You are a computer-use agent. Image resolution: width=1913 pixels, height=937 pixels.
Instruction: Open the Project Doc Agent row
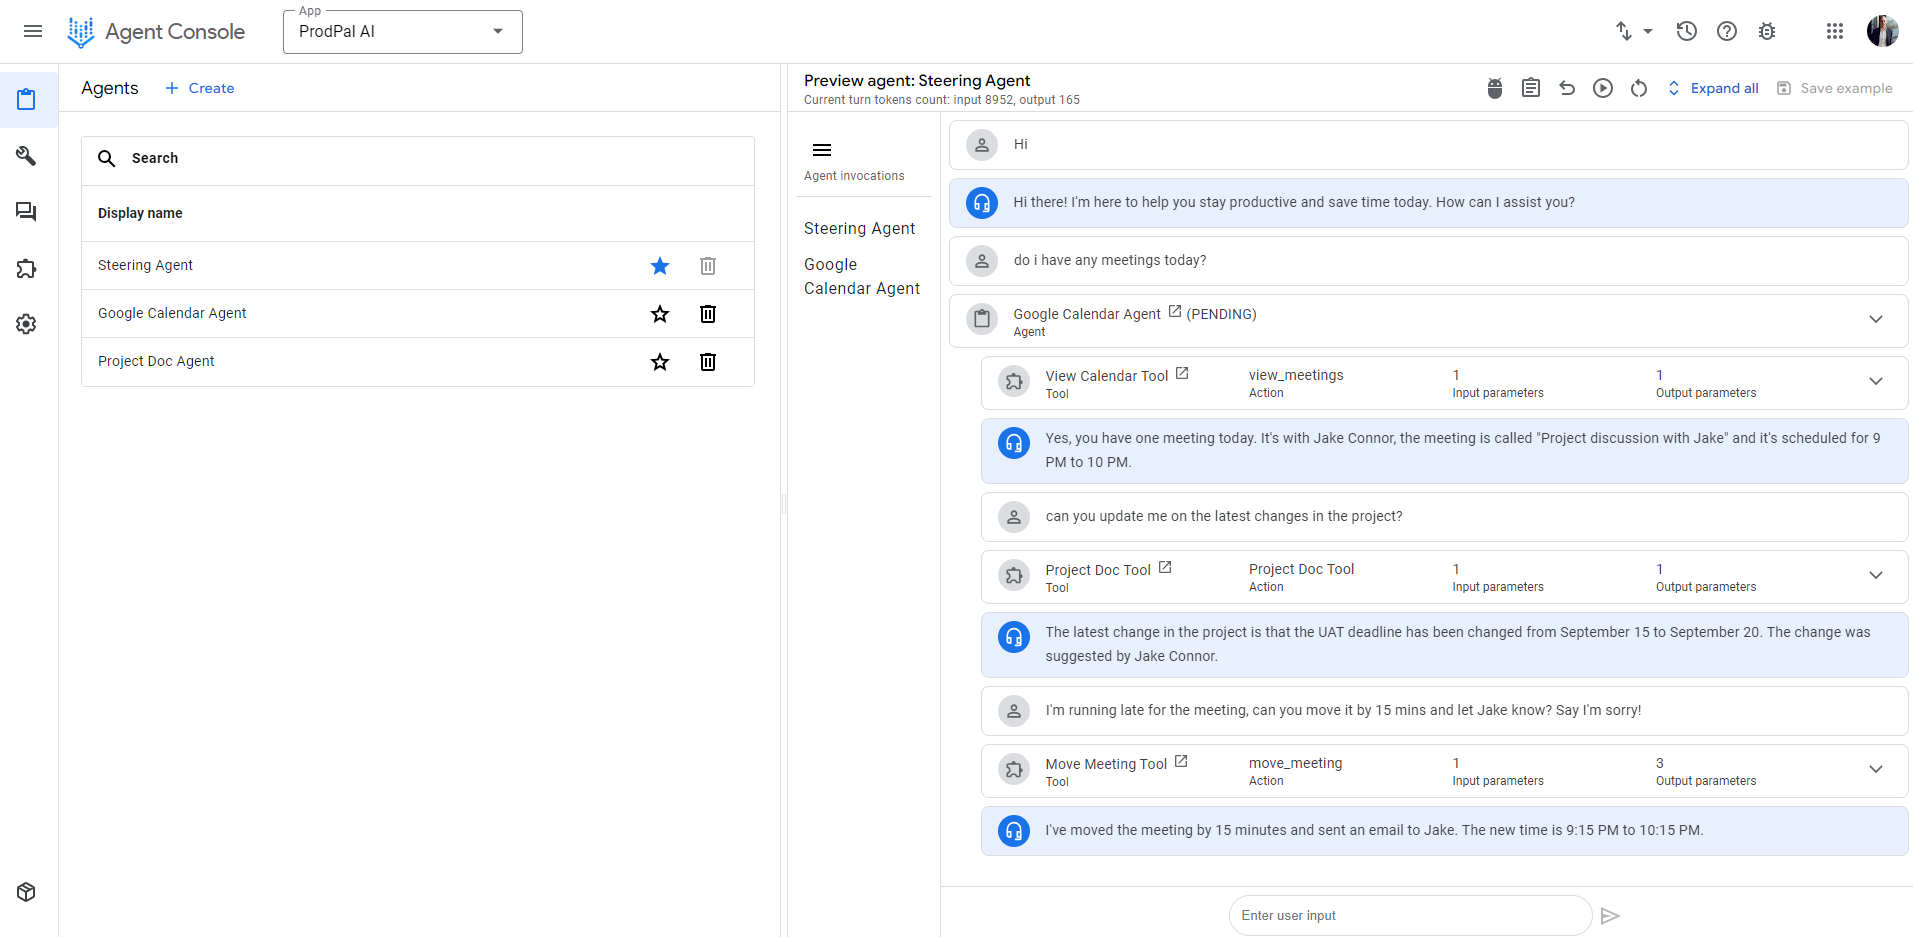(418, 362)
